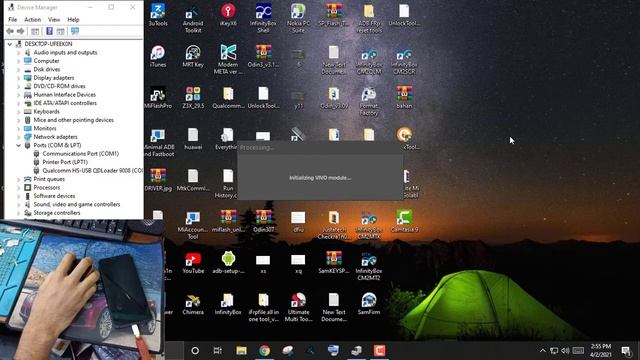Screen dimensions: 640x360
Task: Click the volume speaker icon in tray
Action: 565,351
